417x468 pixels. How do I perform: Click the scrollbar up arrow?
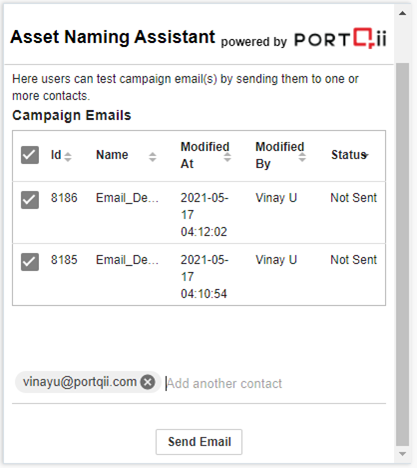coord(402,13)
